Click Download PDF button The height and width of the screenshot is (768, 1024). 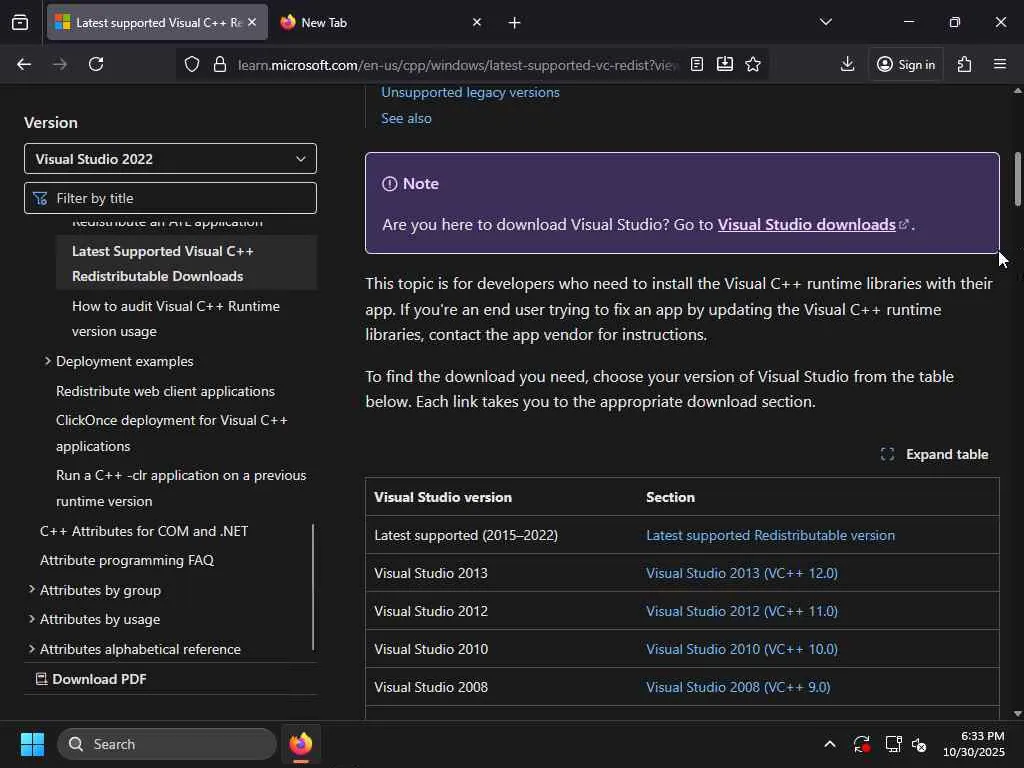tap(91, 679)
